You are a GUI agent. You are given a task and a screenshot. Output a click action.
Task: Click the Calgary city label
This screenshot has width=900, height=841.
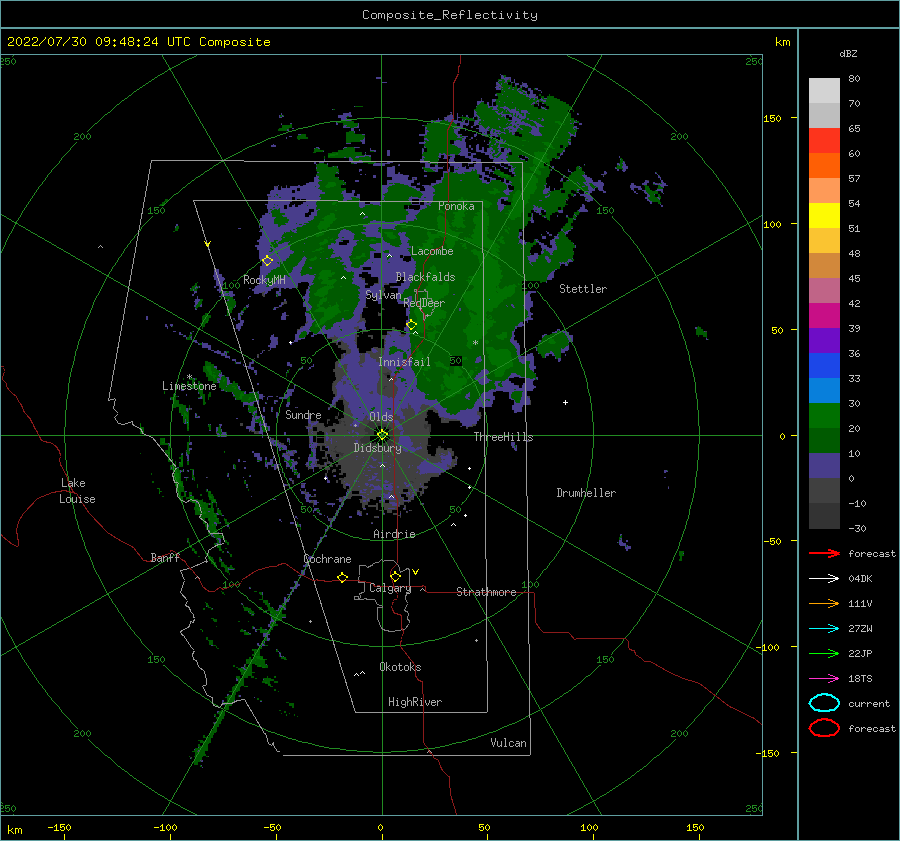(x=390, y=588)
